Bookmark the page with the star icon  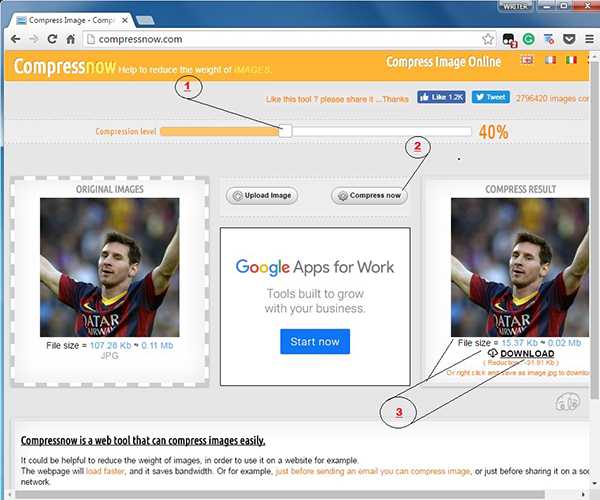coord(488,39)
